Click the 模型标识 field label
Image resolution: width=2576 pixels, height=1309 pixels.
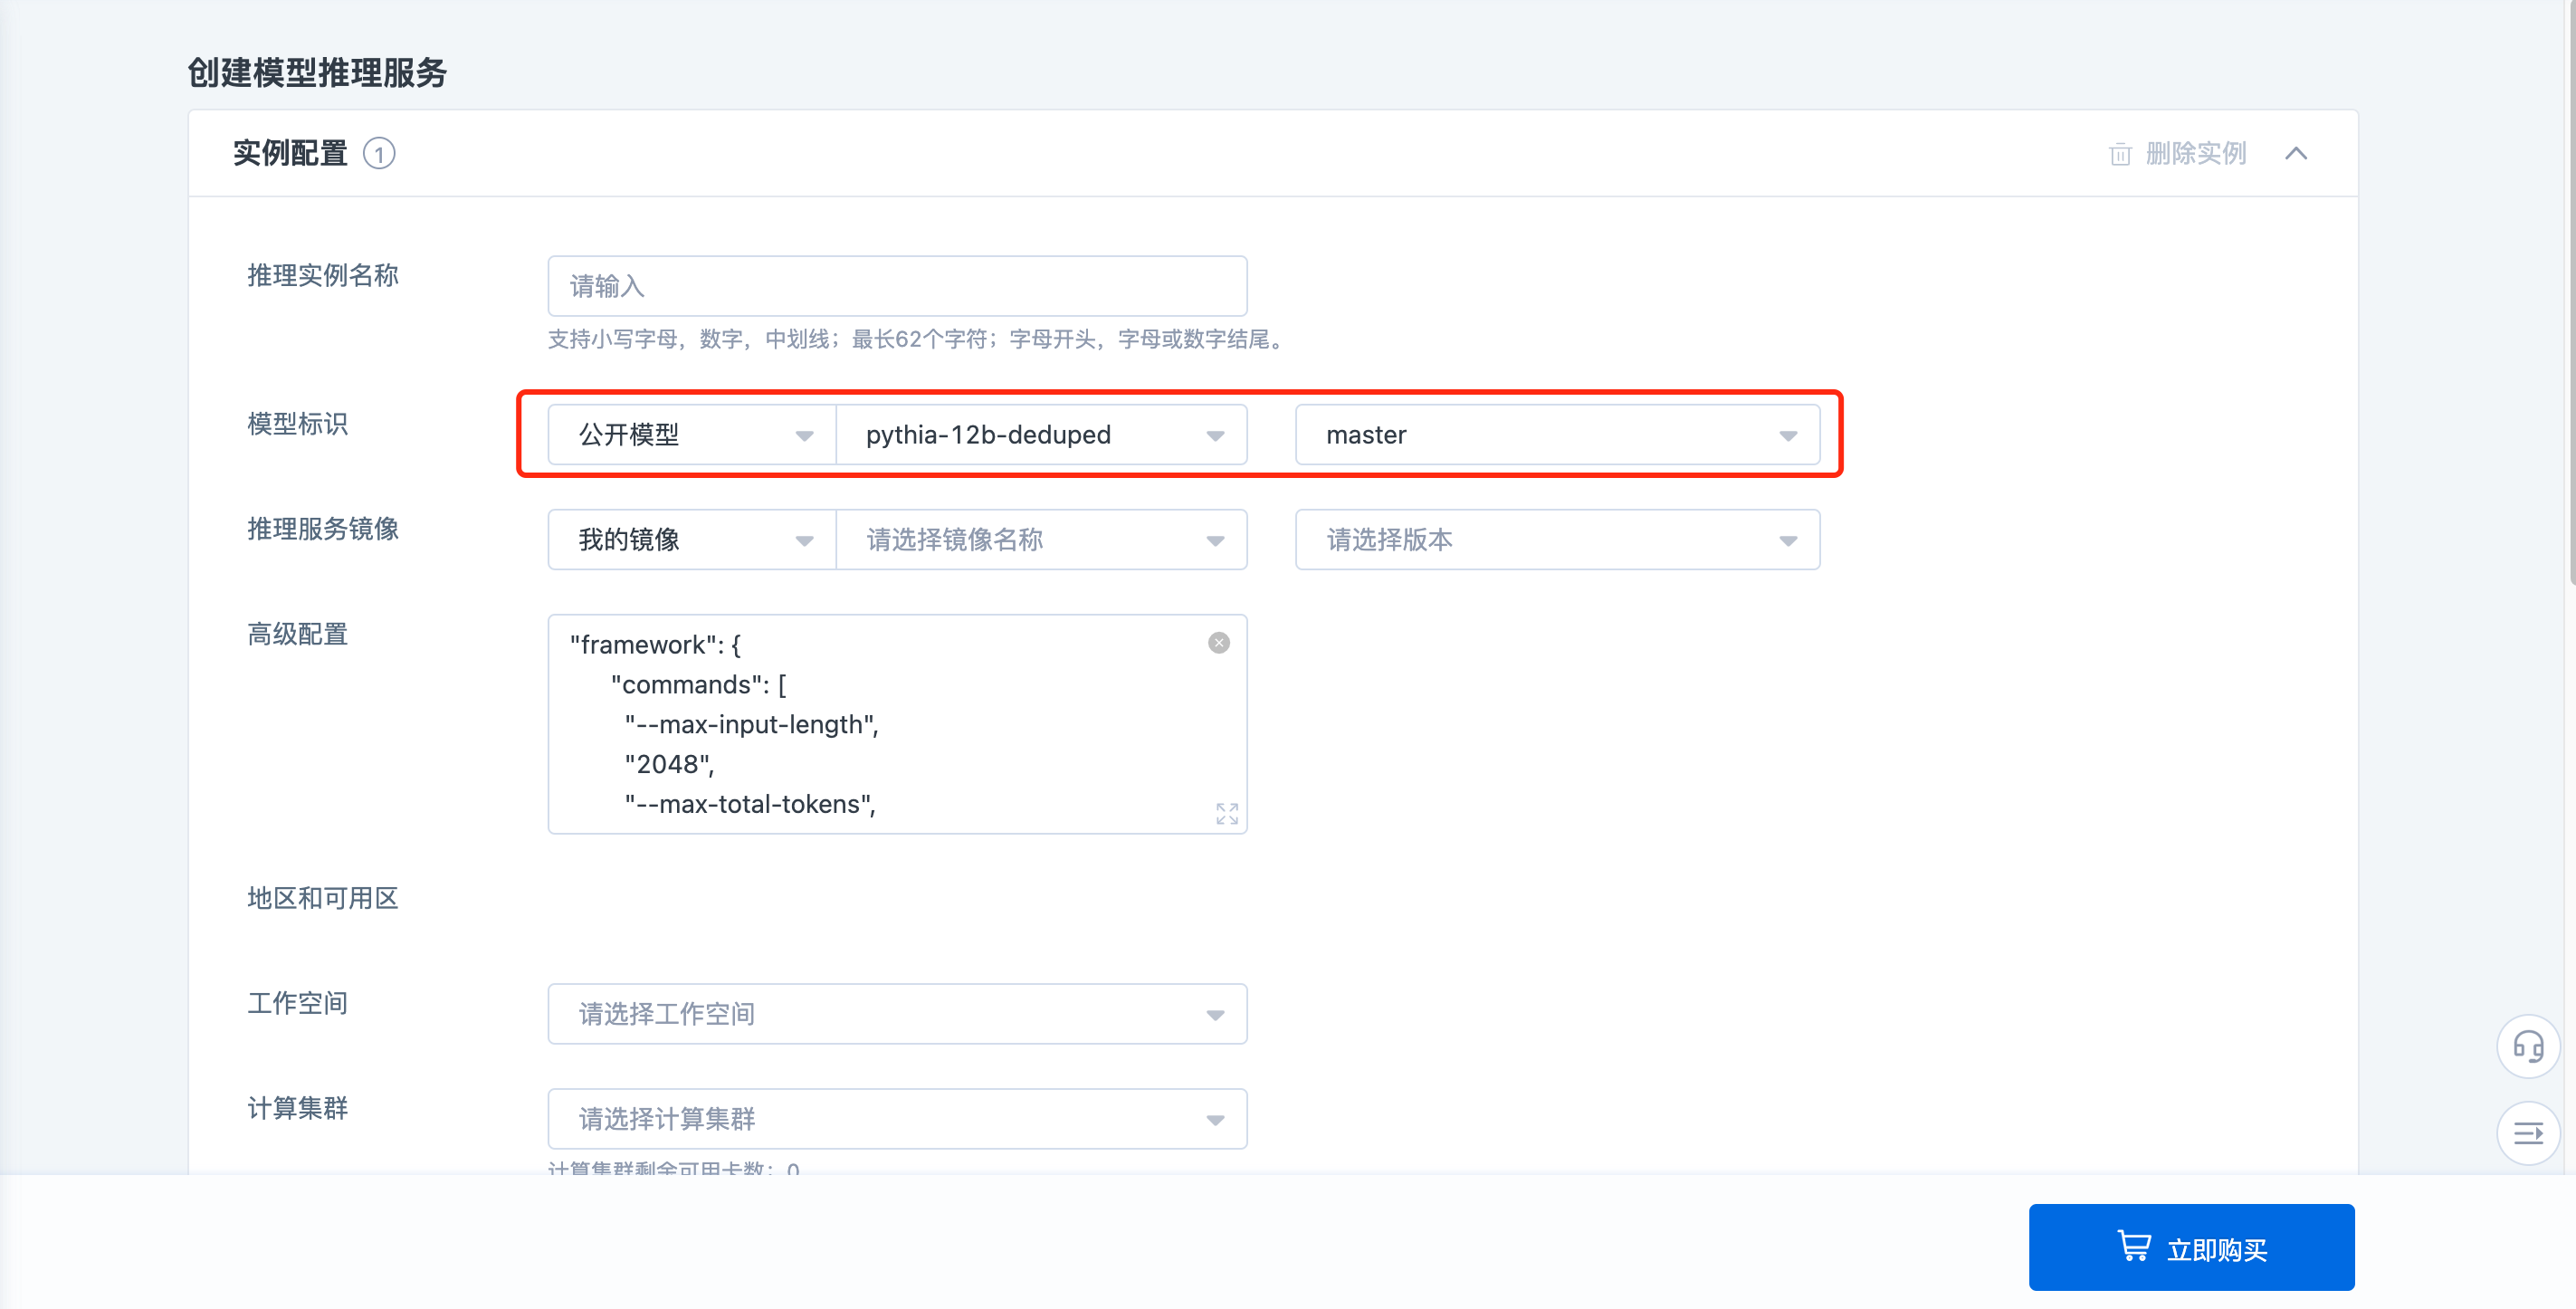point(298,424)
